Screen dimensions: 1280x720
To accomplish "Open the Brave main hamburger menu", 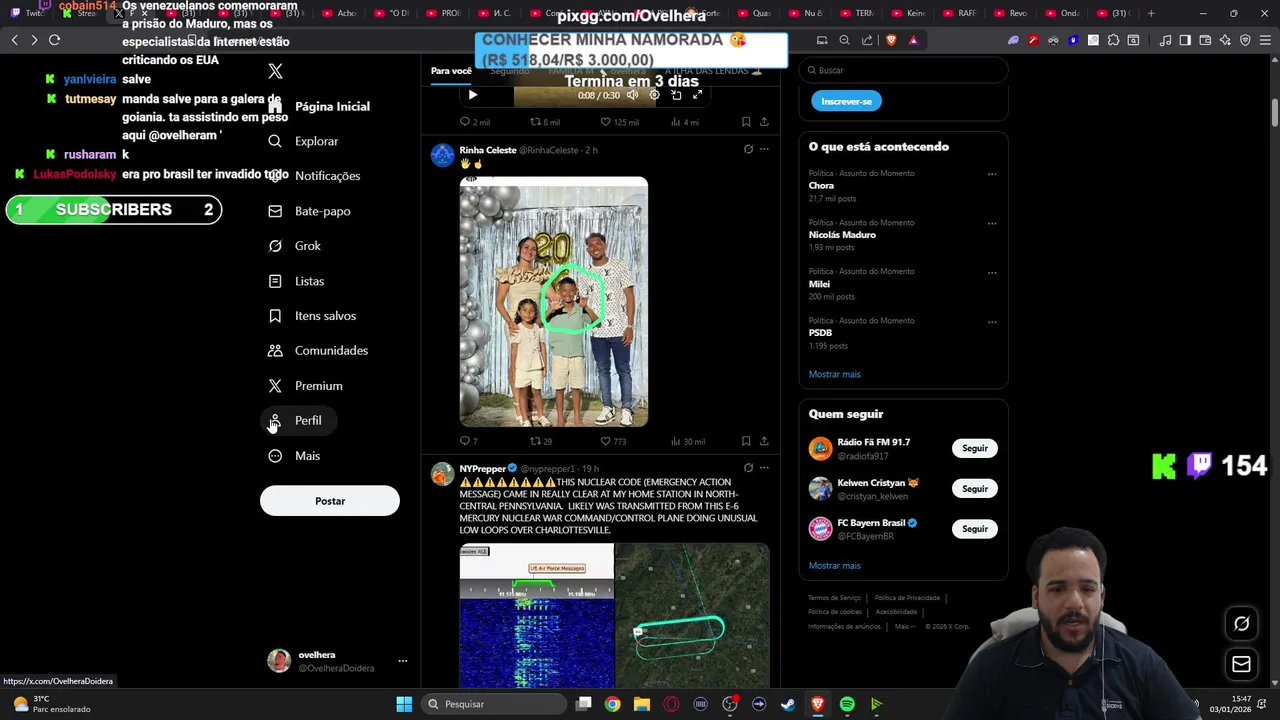I will [1265, 40].
